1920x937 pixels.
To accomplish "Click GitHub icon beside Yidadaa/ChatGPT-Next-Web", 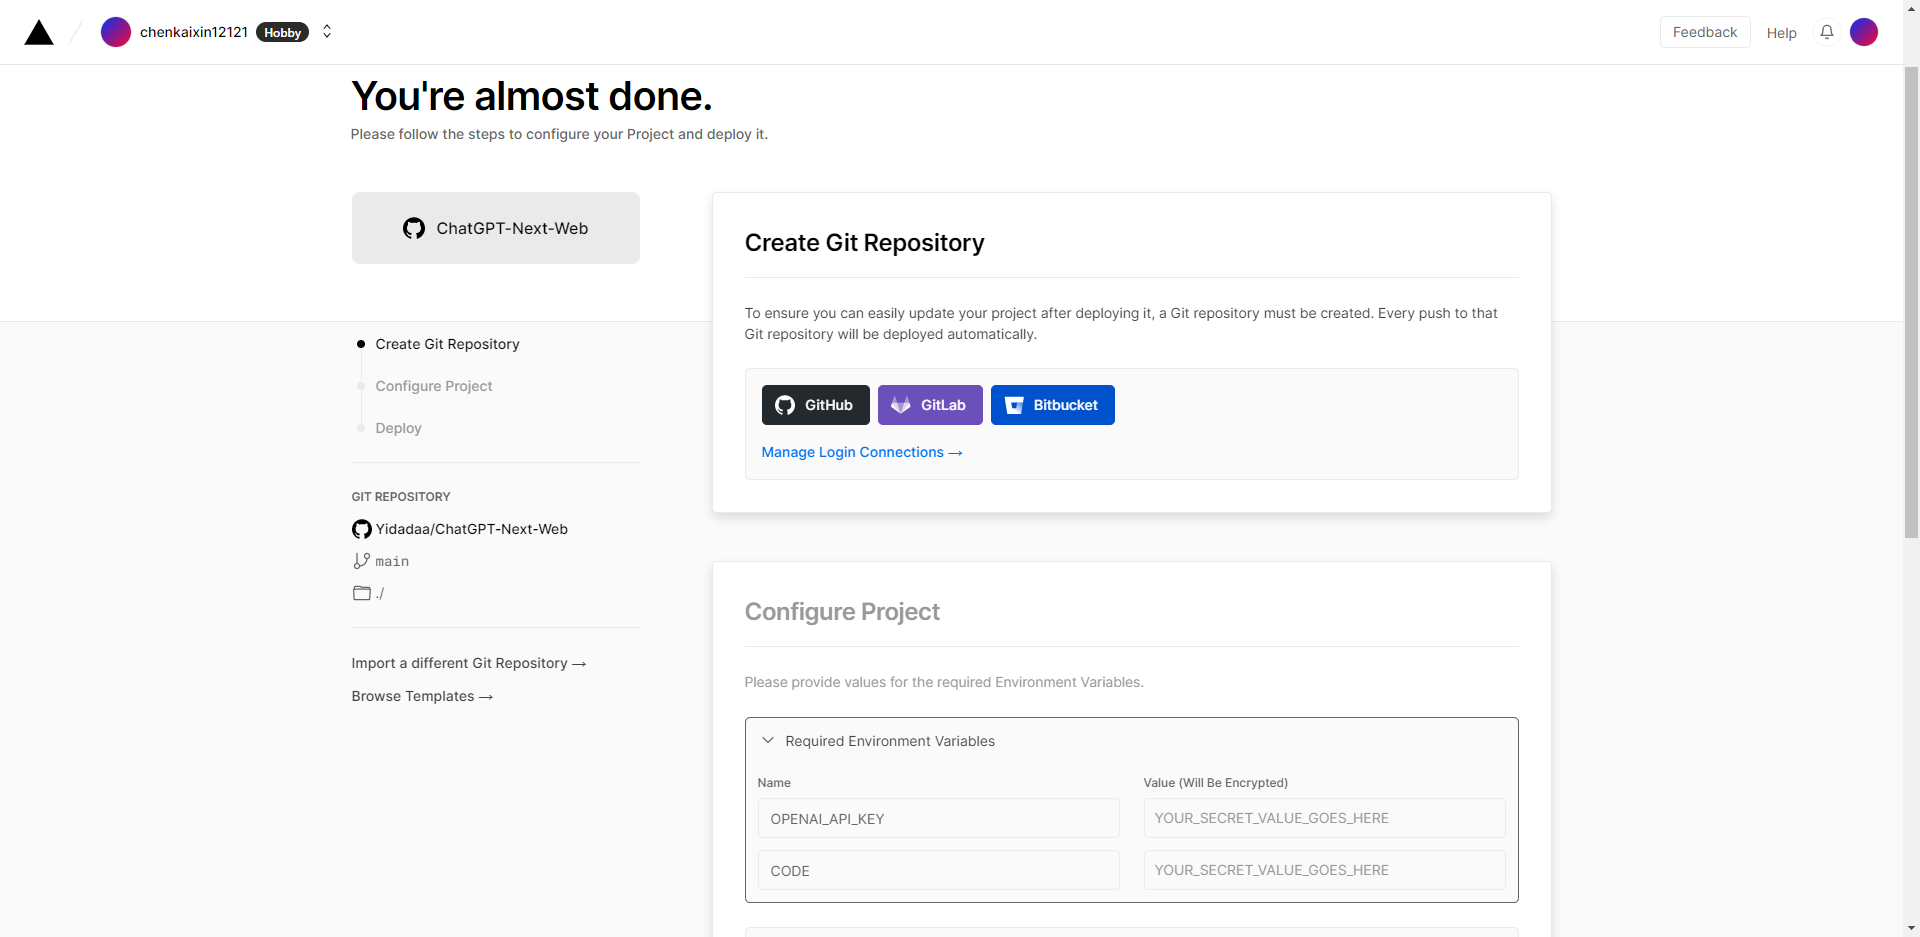I will point(362,529).
